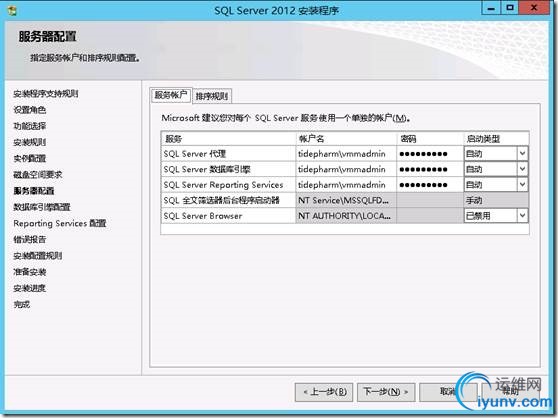This screenshot has width=558, height=418.
Task: Click the password field for SQL Server 代理
Action: (x=430, y=154)
